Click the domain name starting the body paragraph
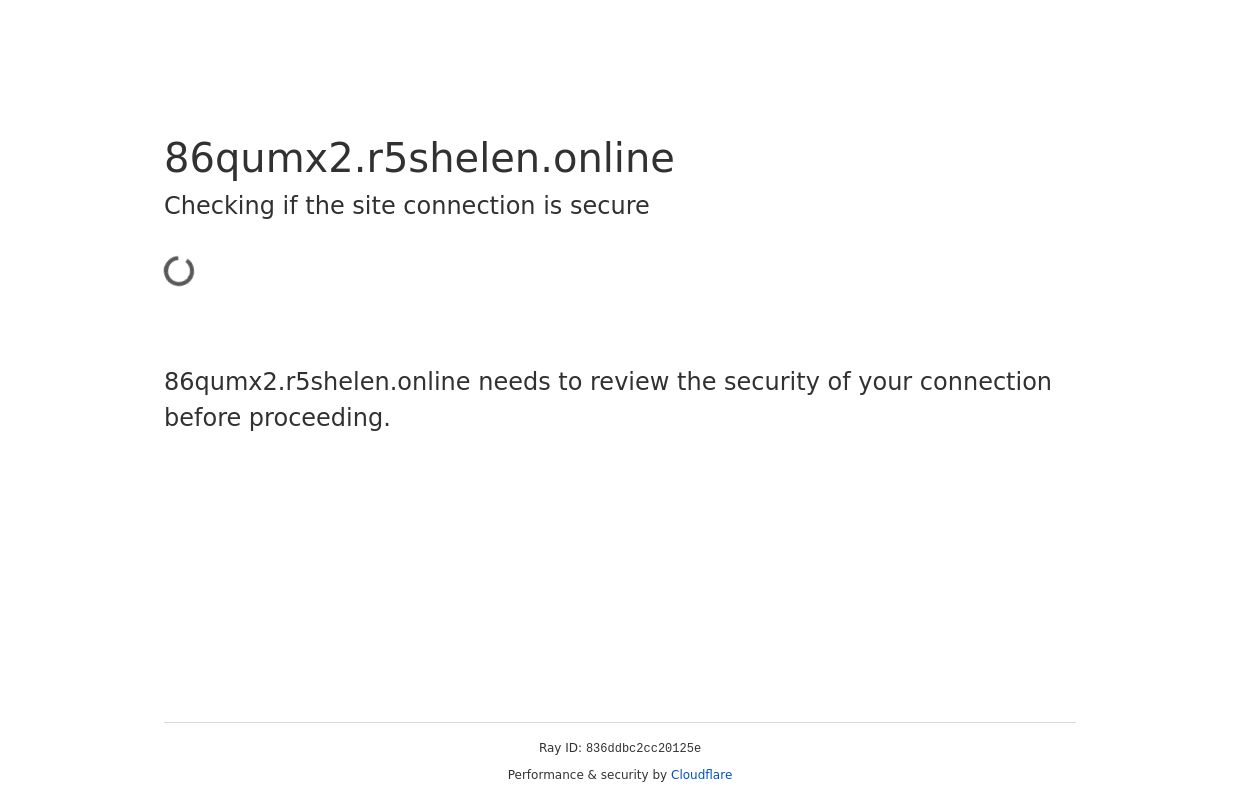This screenshot has height=800, width=1240. tap(317, 382)
